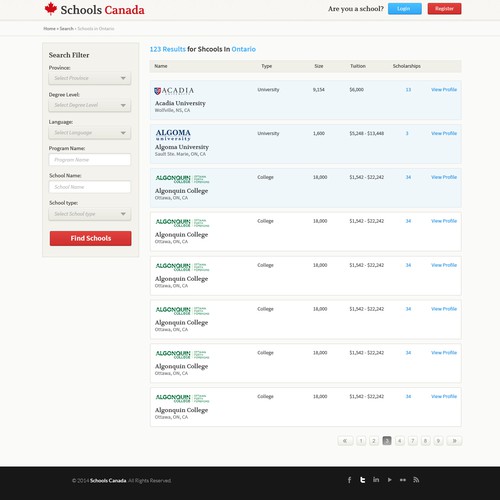Go to results page 4
The width and height of the screenshot is (500, 500).
pos(400,441)
